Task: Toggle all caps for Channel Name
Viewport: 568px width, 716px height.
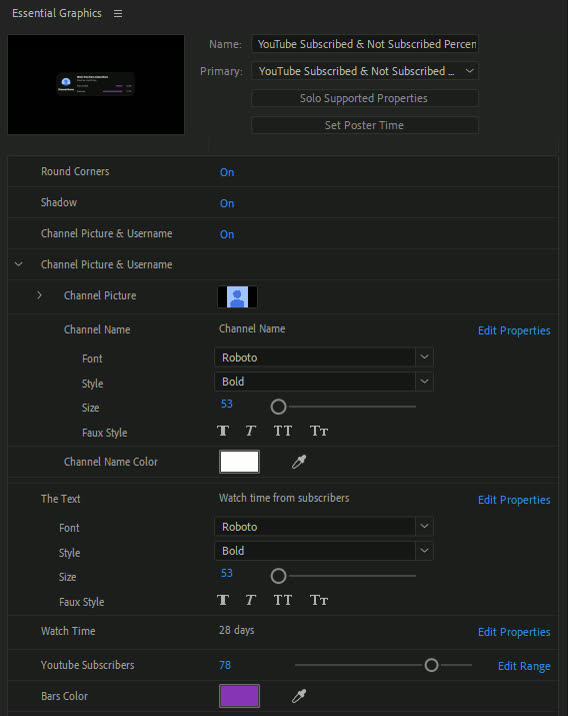Action: pyautogui.click(x=283, y=431)
